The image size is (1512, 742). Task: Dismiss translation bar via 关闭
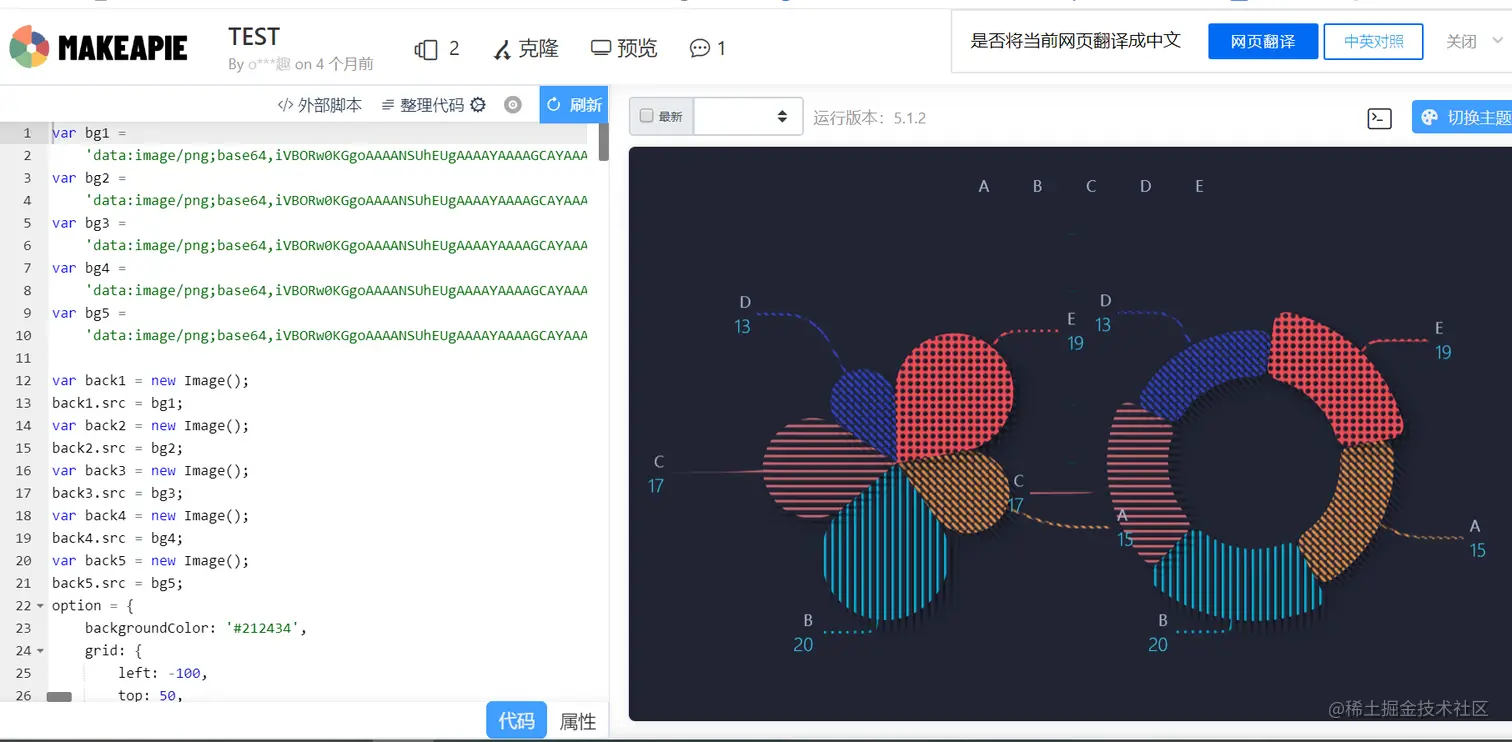coord(1461,42)
